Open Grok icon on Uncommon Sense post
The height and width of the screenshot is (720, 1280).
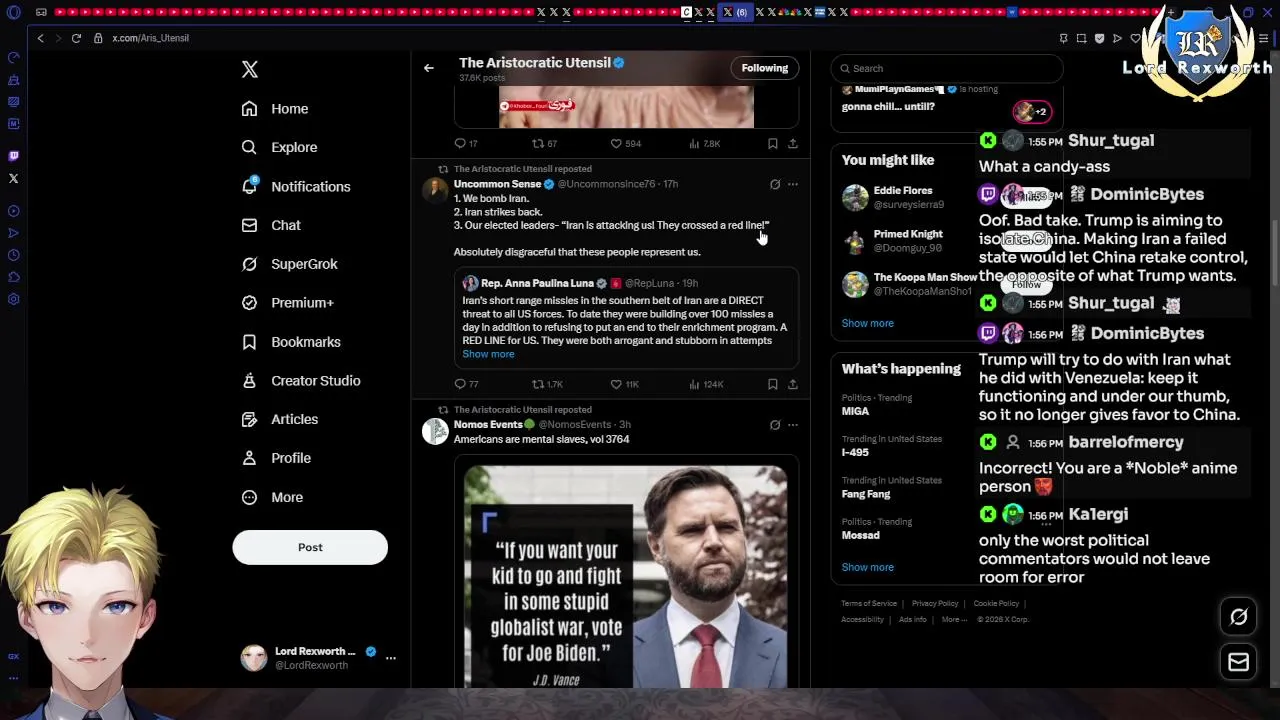pos(775,184)
